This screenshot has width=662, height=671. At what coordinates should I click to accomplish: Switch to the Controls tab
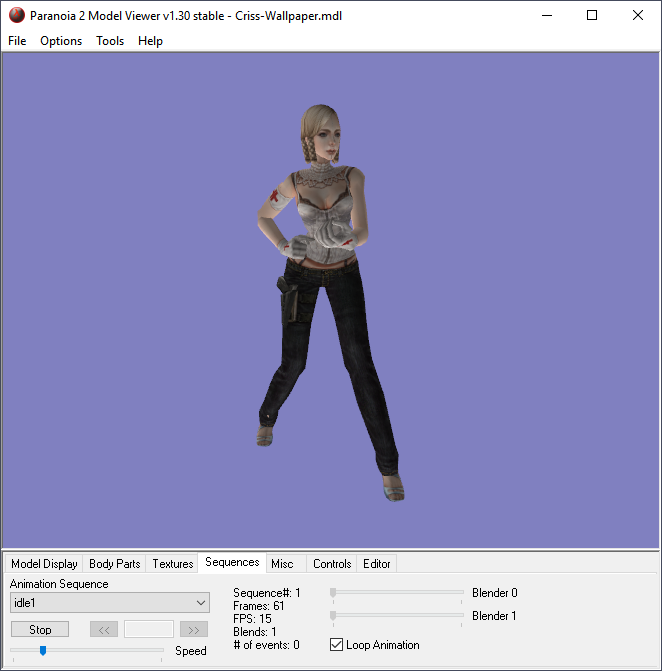[332, 564]
